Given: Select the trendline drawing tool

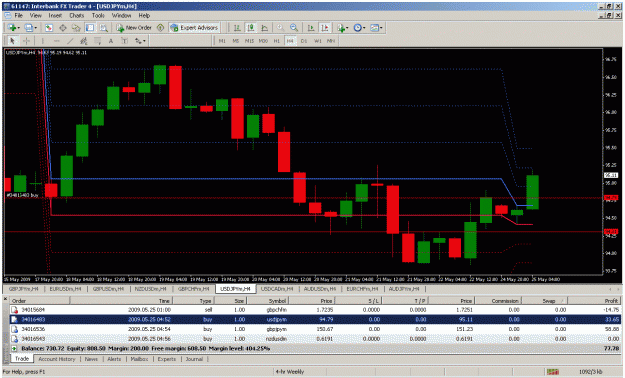Looking at the screenshot, I should pyautogui.click(x=70, y=41).
